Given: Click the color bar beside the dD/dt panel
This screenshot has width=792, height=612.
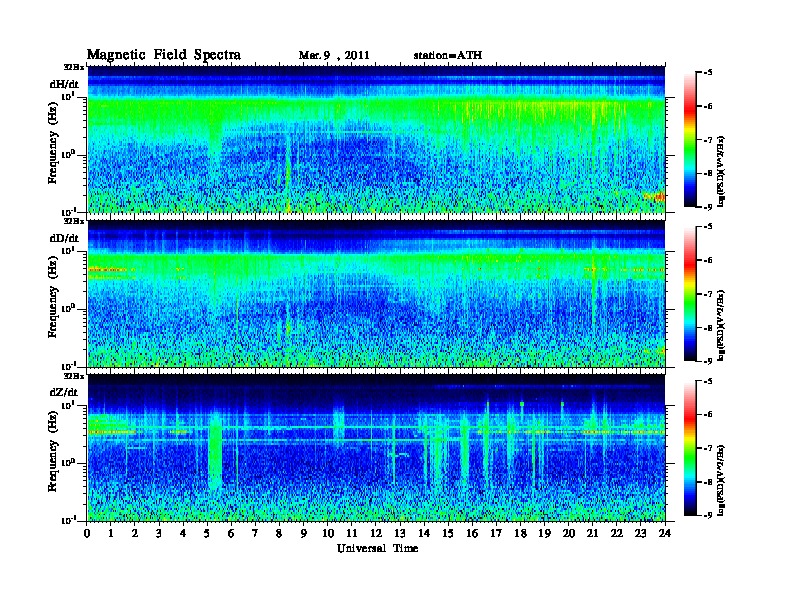Looking at the screenshot, I should click(x=690, y=294).
